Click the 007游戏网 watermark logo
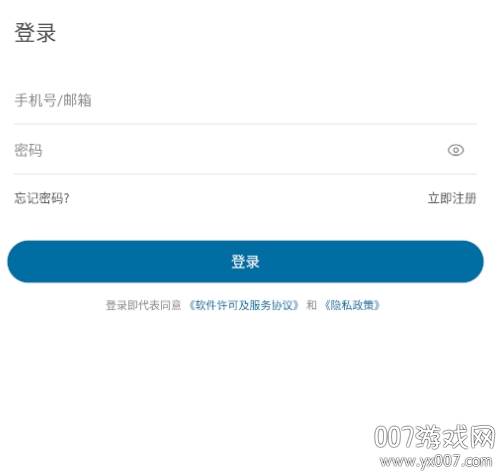The height and width of the screenshot is (475, 503). (x=434, y=437)
